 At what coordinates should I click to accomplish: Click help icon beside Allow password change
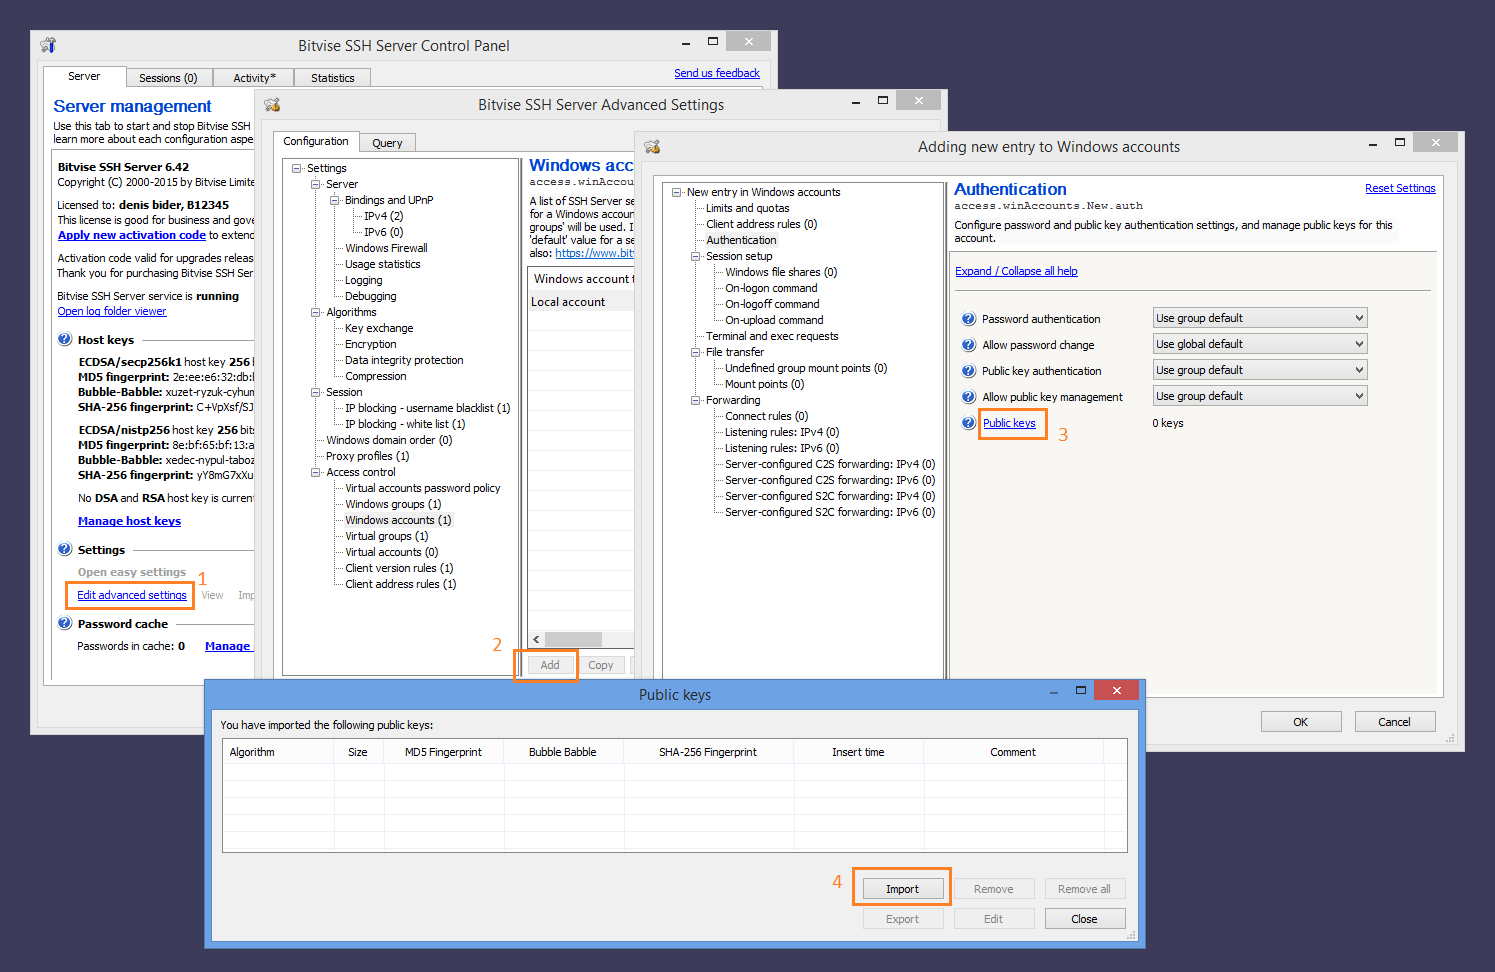point(968,345)
